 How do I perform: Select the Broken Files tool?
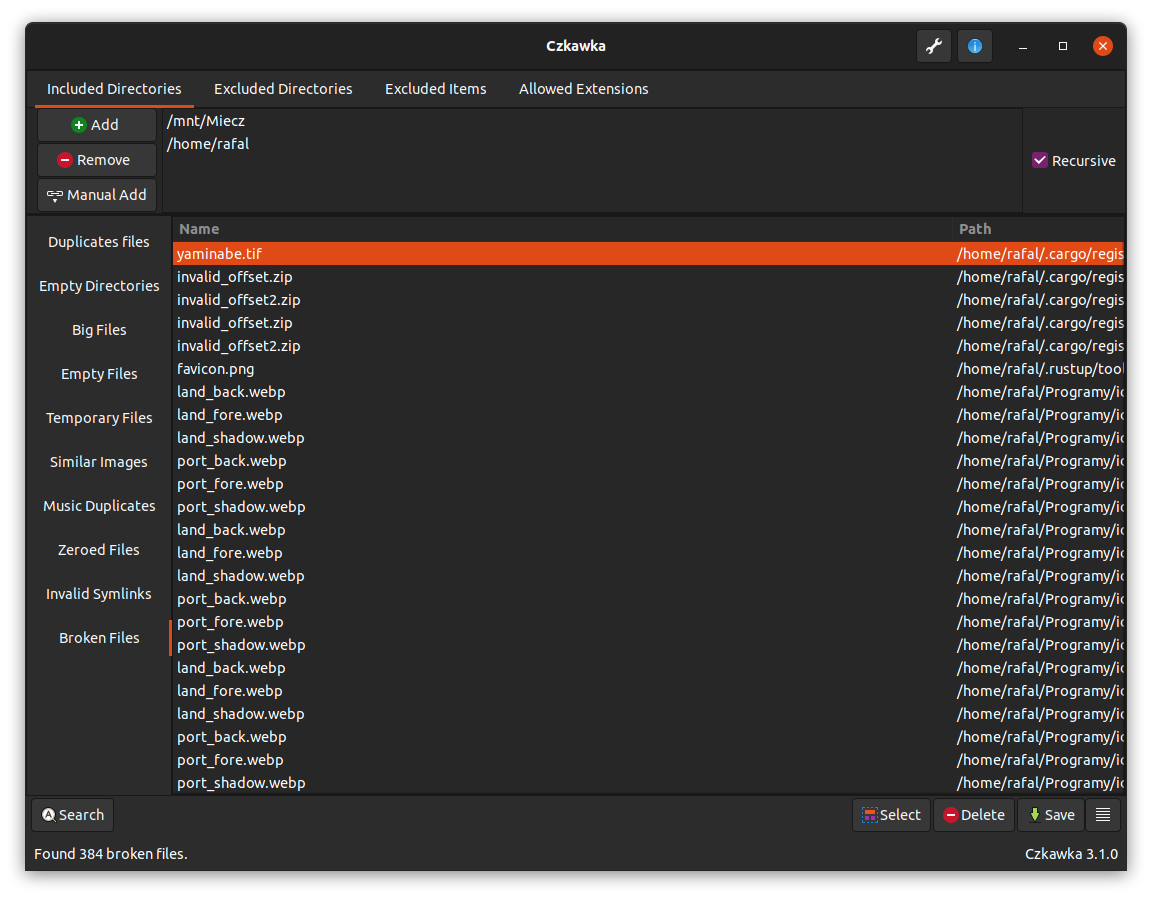98,638
